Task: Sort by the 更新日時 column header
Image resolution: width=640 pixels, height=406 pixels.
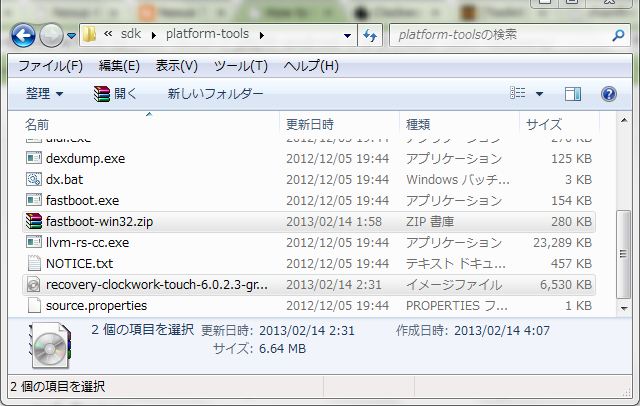Action: [x=339, y=124]
